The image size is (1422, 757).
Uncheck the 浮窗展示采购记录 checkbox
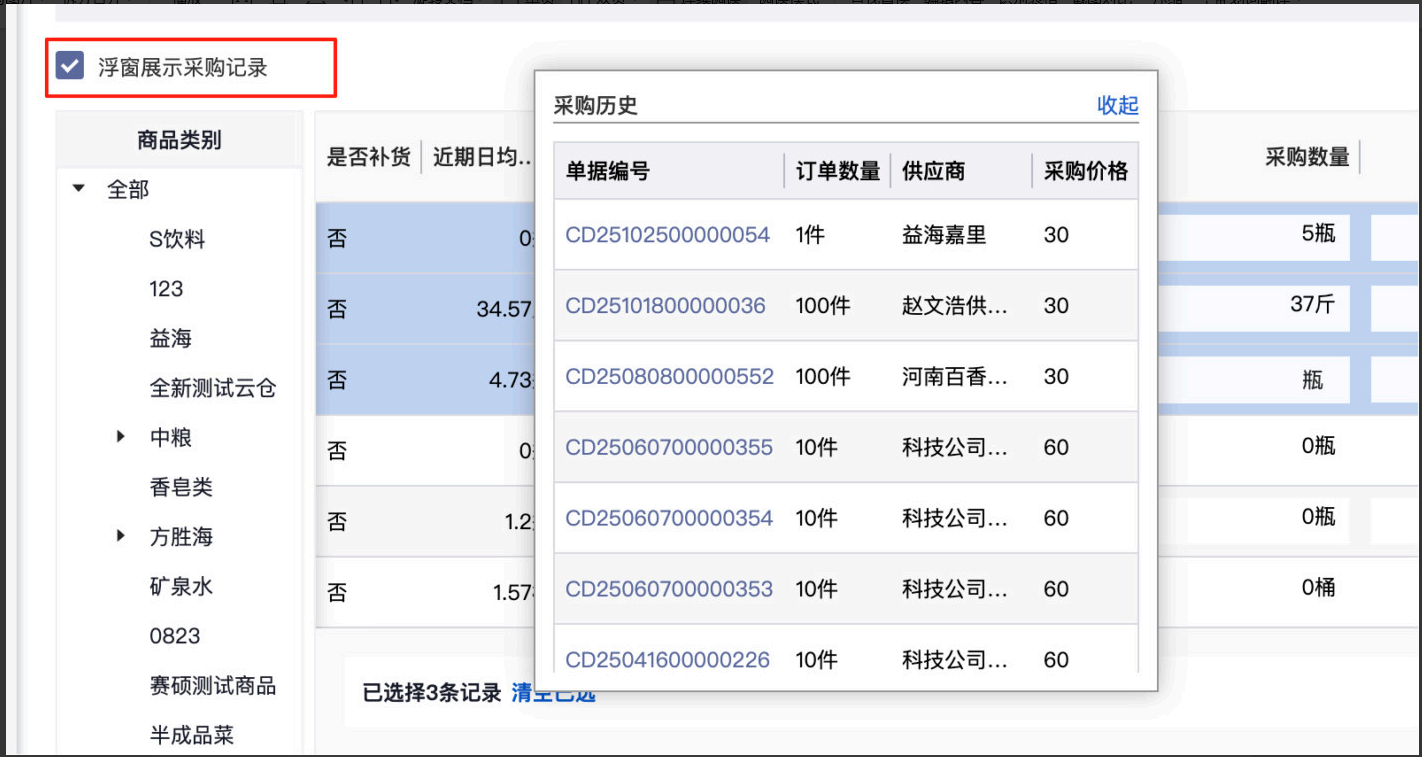69,67
